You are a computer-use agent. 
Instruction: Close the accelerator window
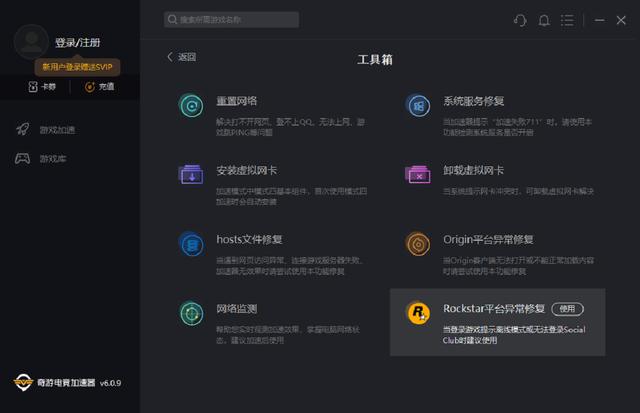click(x=621, y=20)
